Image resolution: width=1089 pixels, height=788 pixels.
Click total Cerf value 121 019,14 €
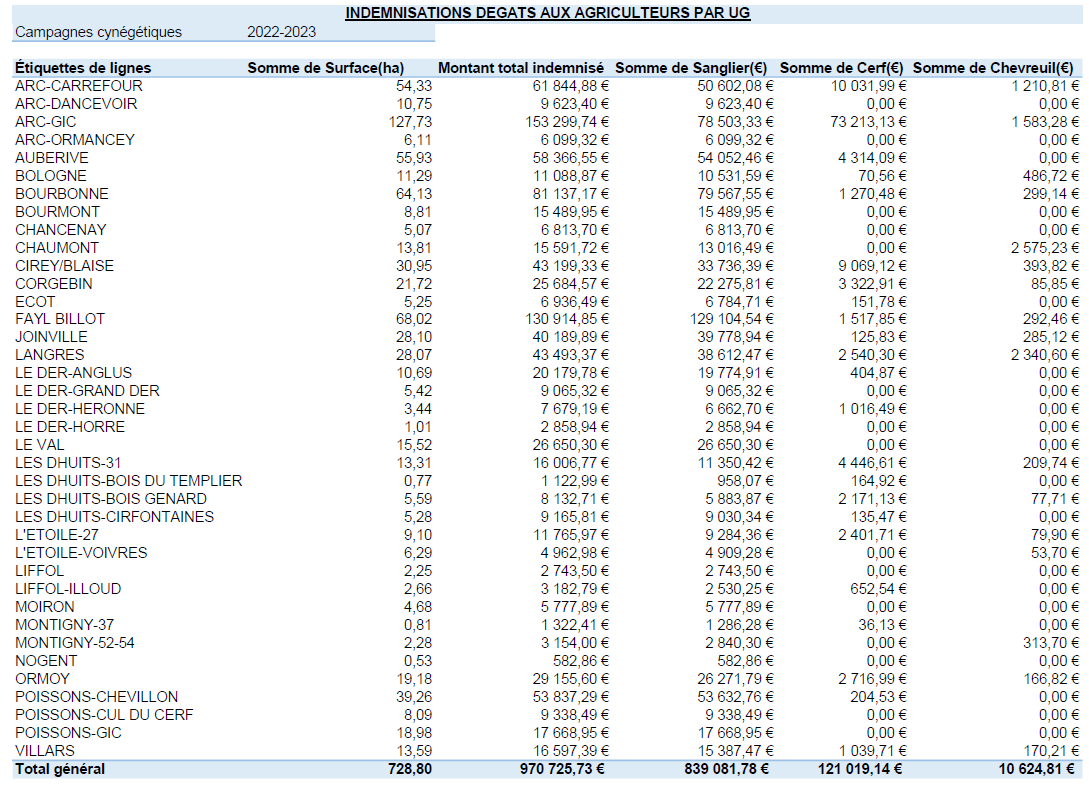[x=860, y=771]
